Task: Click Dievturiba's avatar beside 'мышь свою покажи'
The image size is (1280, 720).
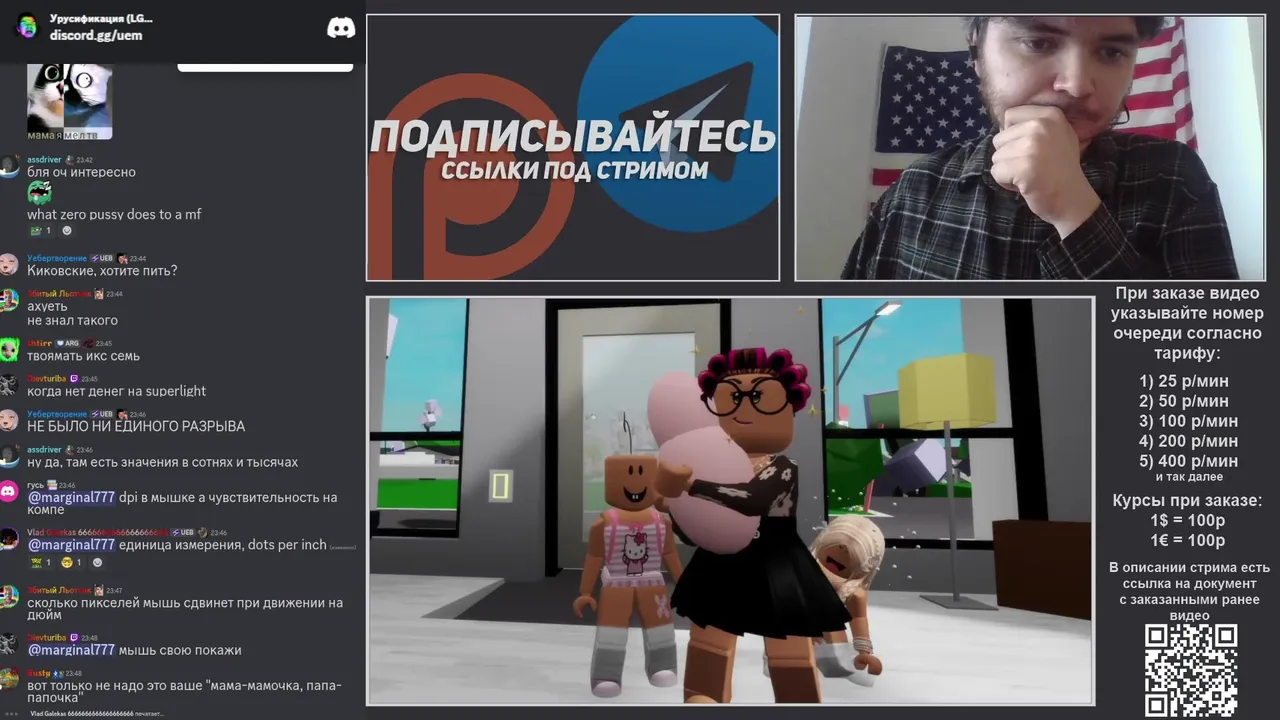Action: (9, 644)
